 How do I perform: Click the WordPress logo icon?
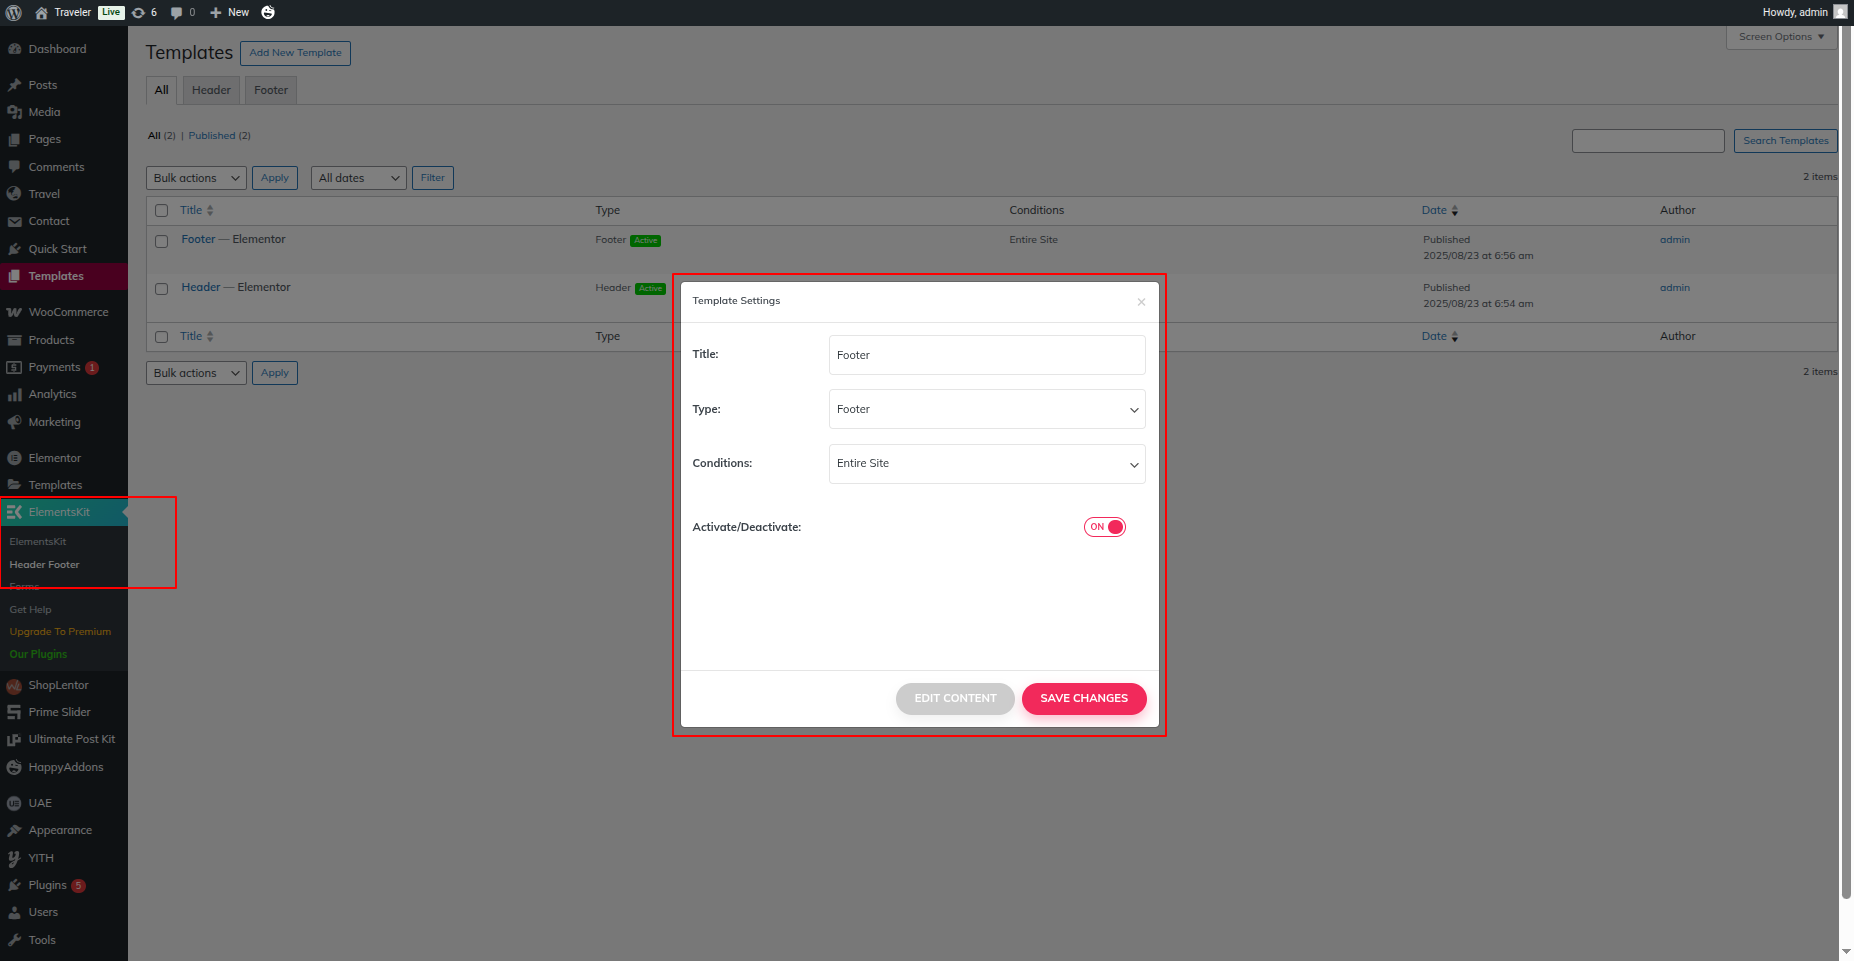click(x=14, y=13)
